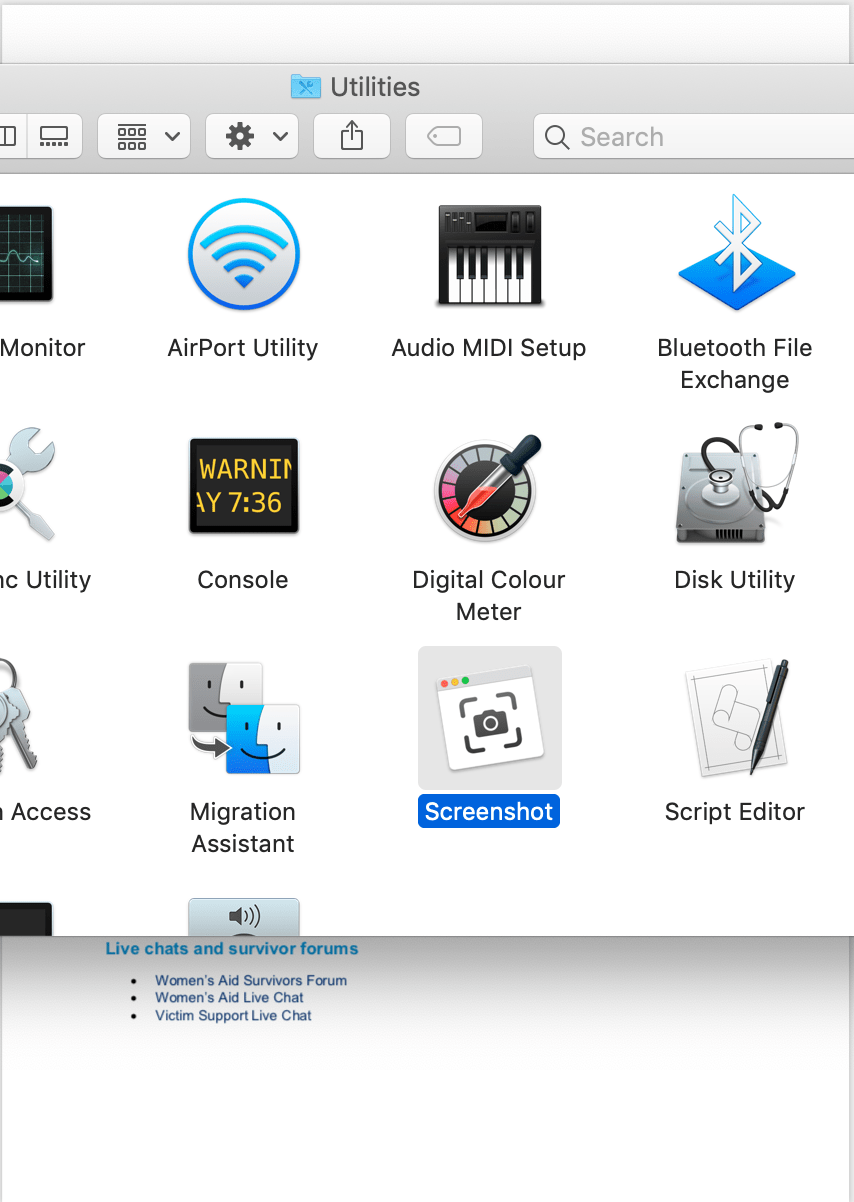Click the Share toolbar button
The width and height of the screenshot is (854, 1202).
[352, 136]
